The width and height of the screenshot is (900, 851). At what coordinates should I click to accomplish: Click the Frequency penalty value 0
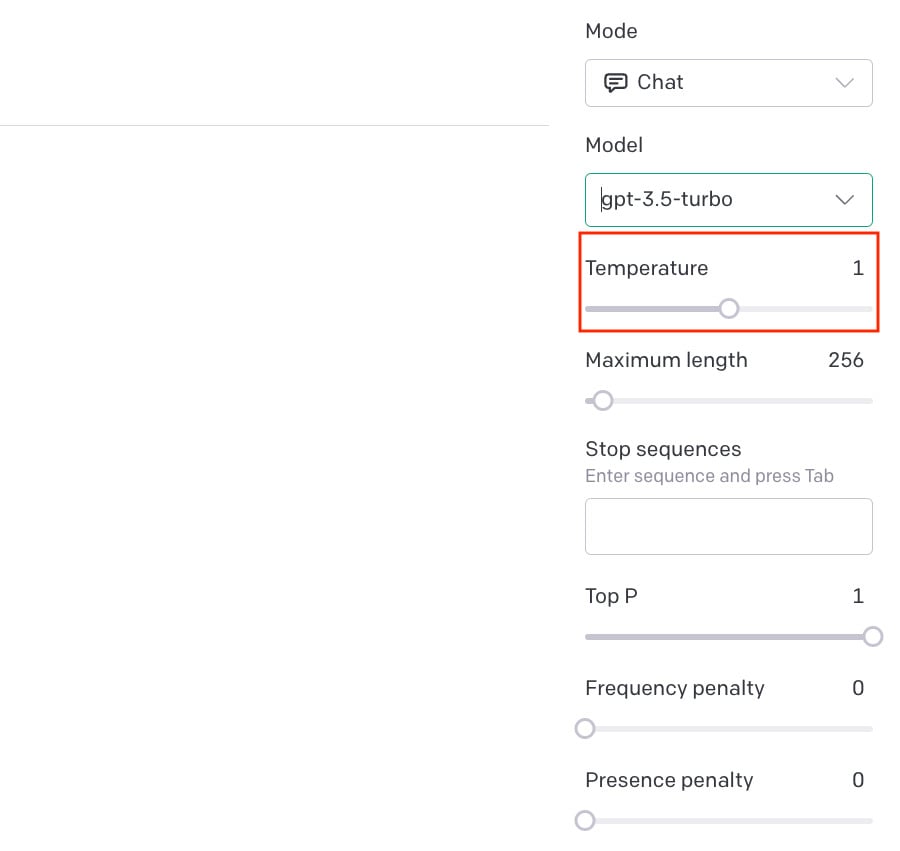coord(858,687)
